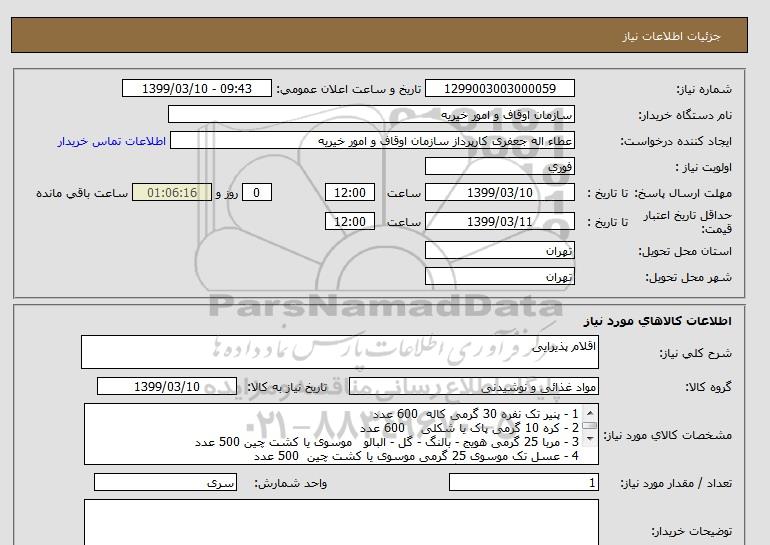The image size is (770, 545).
Task: Click the item specifications scrollbar down arrow
Action: (x=590, y=438)
